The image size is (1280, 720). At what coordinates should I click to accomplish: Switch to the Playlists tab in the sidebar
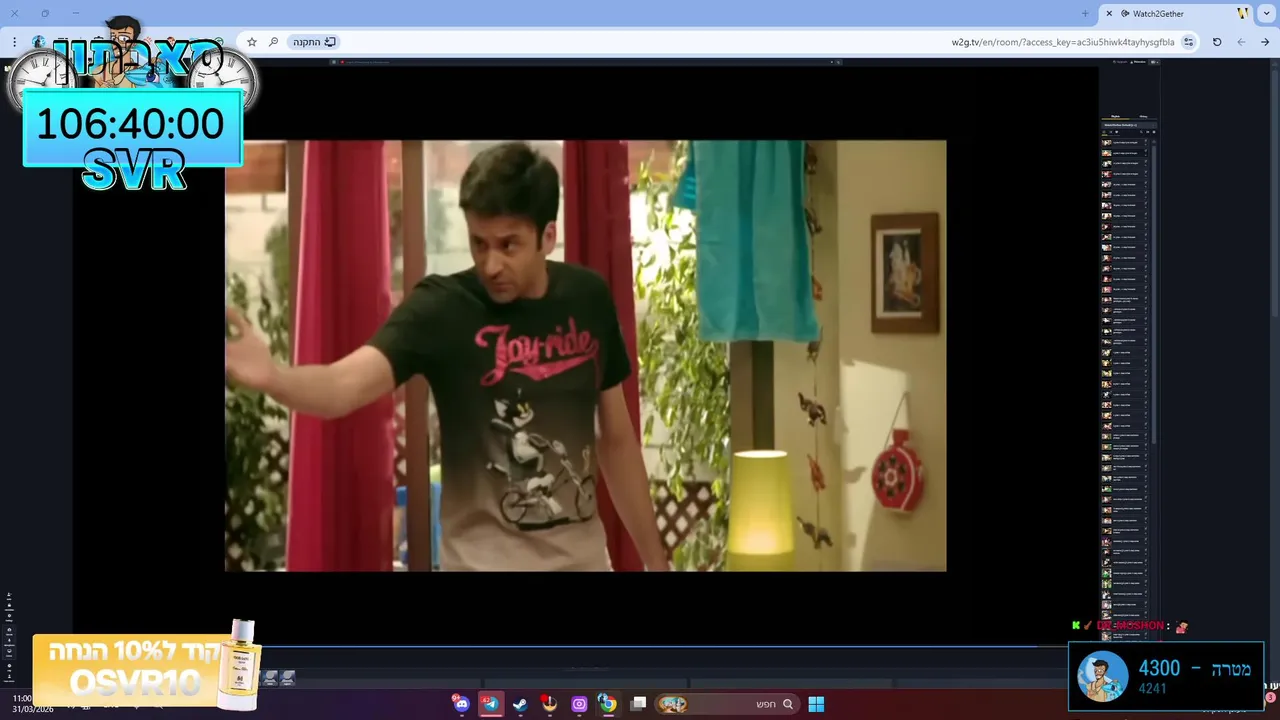pyautogui.click(x=1115, y=116)
